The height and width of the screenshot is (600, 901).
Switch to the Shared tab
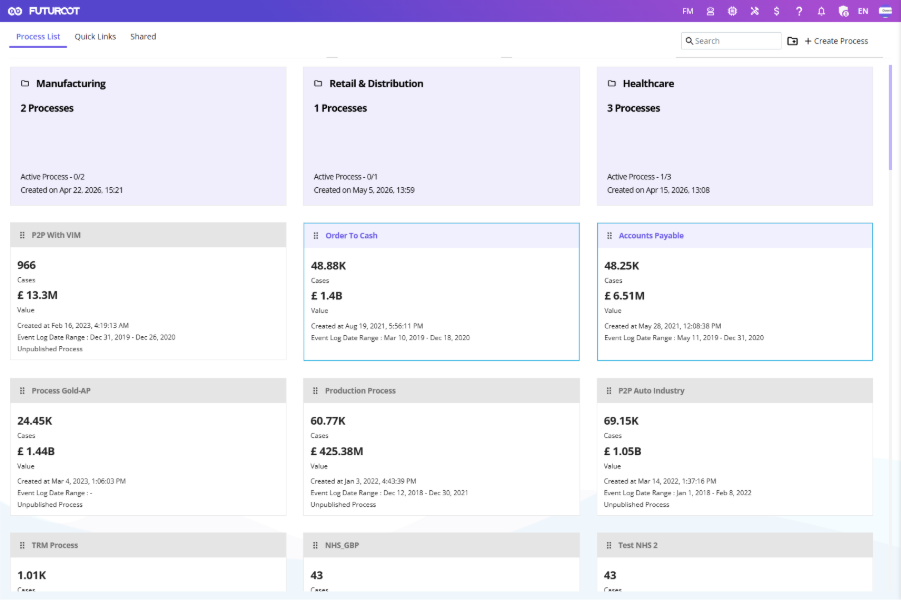[x=143, y=36]
